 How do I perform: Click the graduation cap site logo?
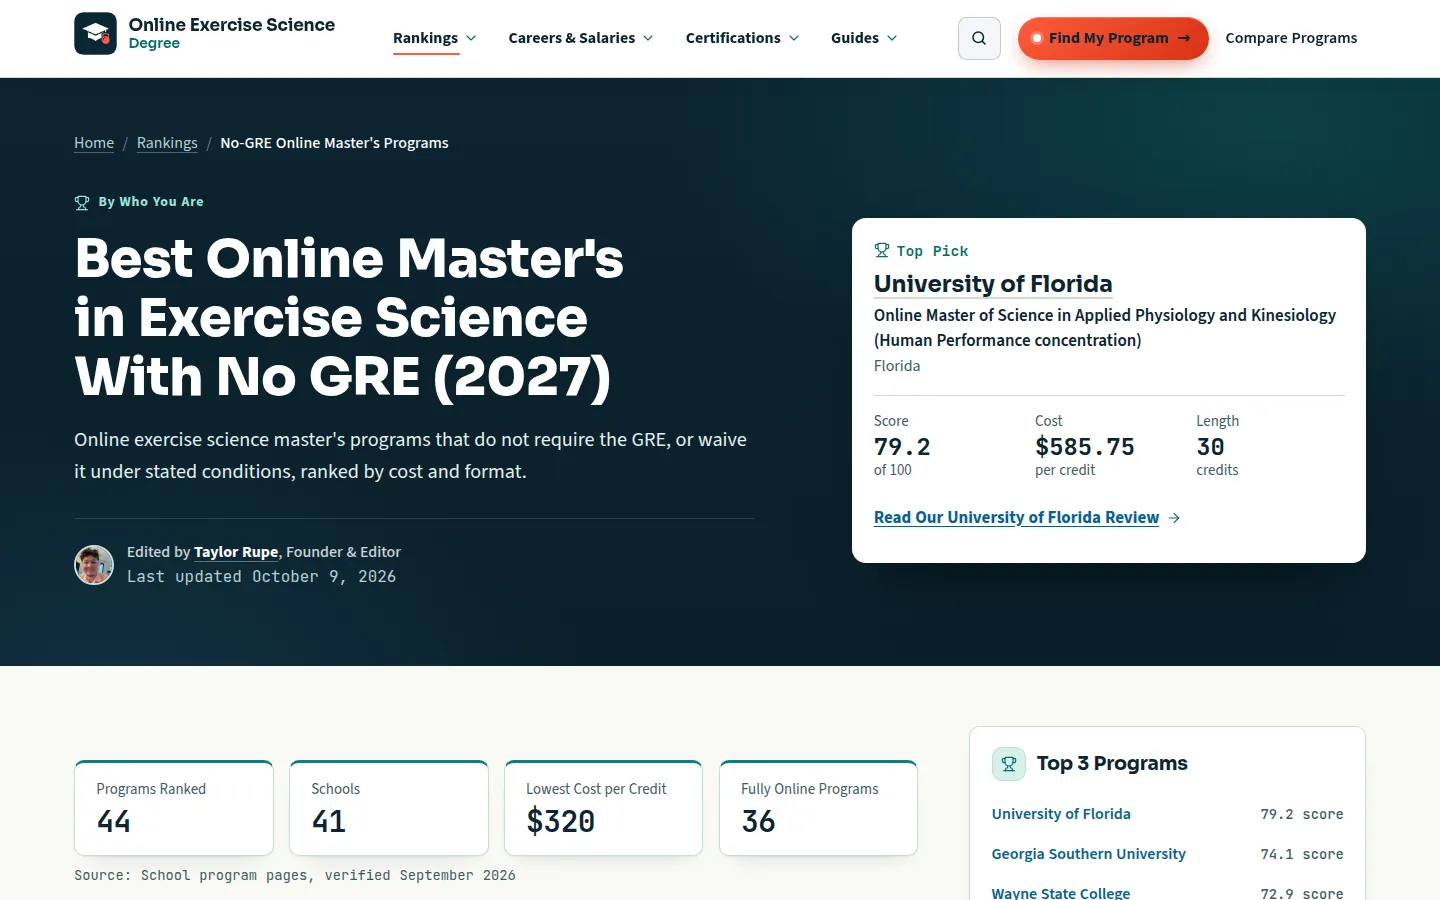pos(95,34)
